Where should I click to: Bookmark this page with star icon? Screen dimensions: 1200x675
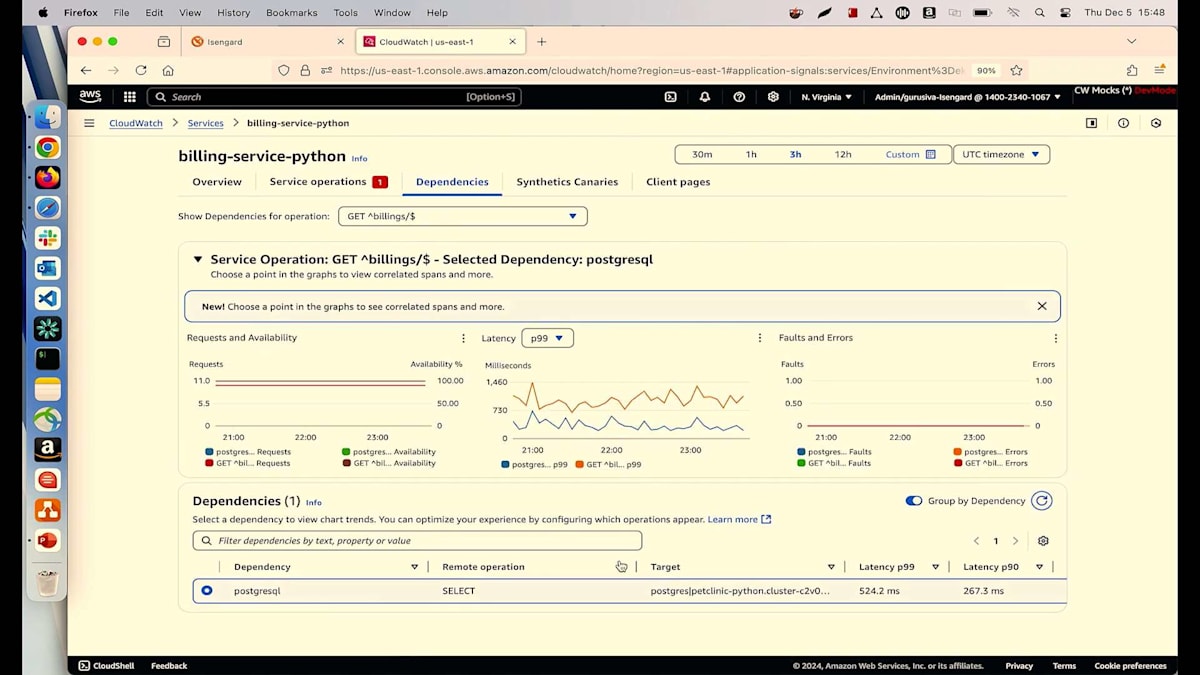(1016, 70)
